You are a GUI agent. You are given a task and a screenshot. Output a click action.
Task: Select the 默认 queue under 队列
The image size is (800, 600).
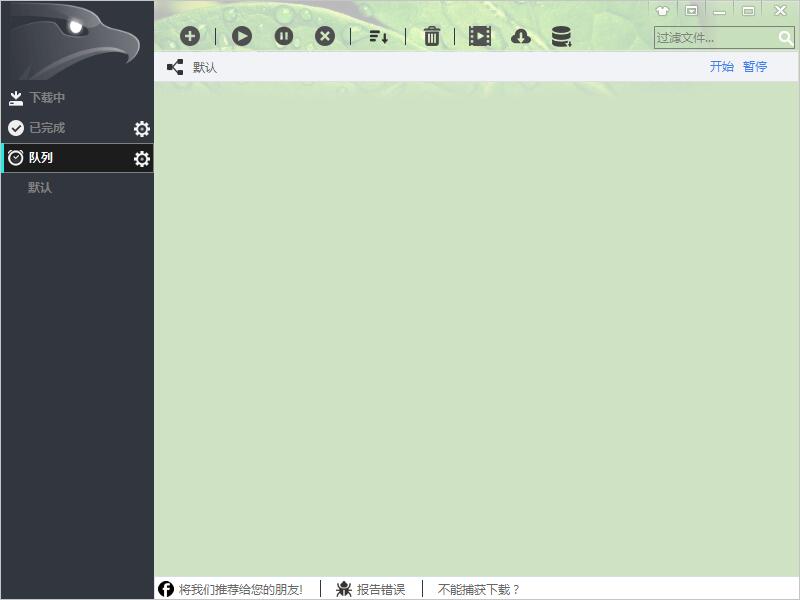coord(40,187)
